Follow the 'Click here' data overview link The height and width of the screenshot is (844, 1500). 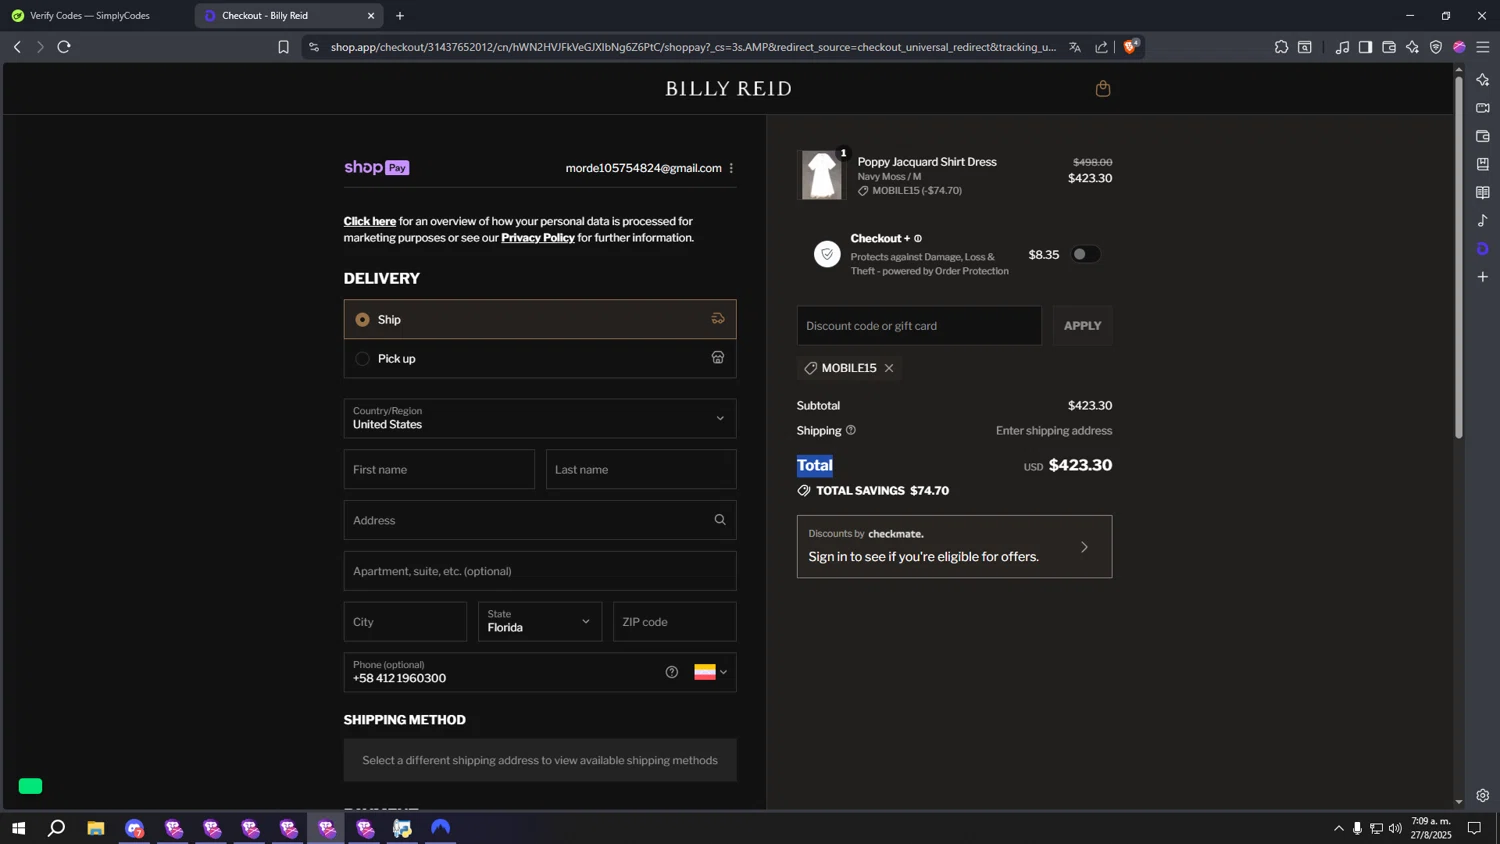(370, 221)
